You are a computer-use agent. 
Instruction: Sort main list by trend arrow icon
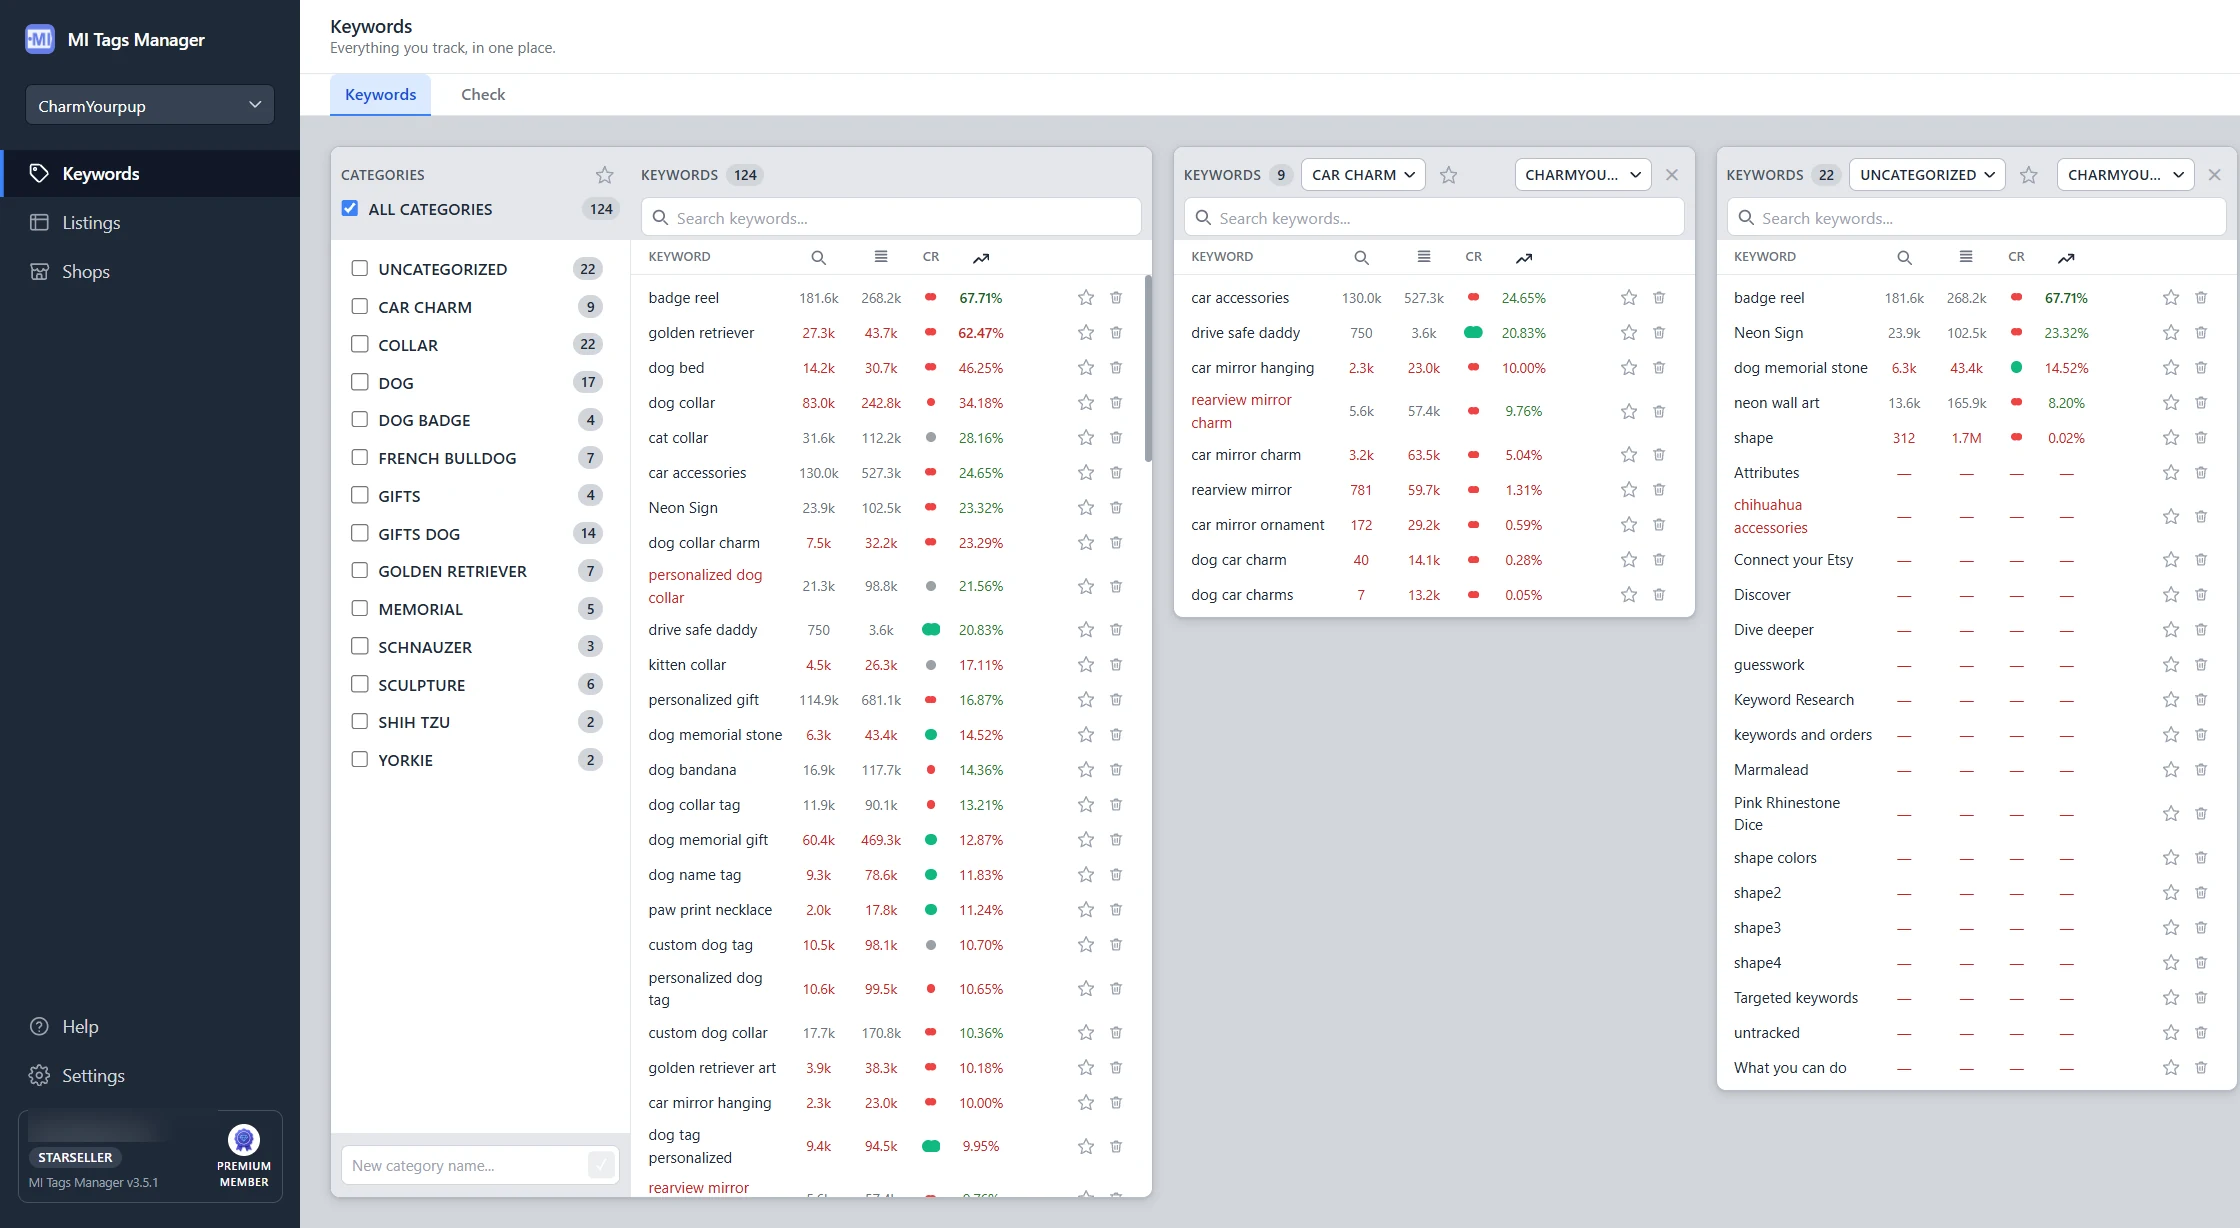[981, 258]
